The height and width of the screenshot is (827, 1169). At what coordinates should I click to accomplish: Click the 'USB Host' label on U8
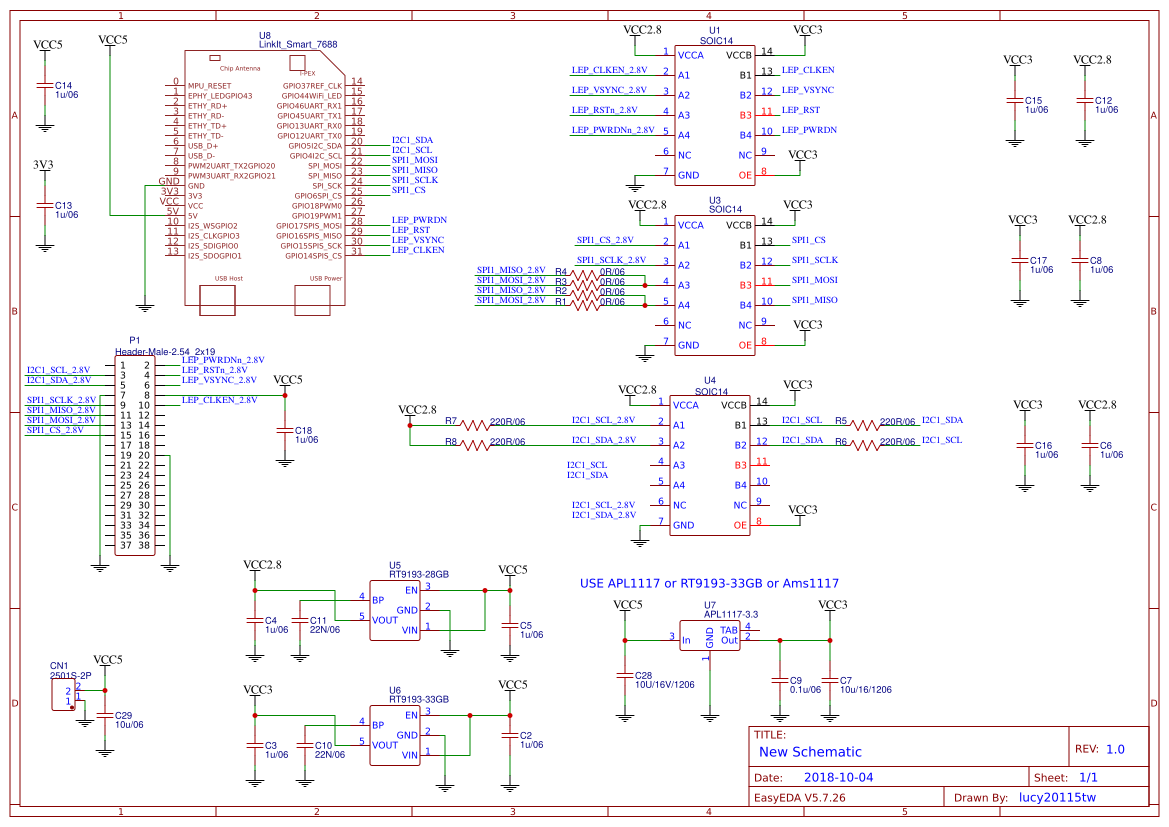coord(229,278)
